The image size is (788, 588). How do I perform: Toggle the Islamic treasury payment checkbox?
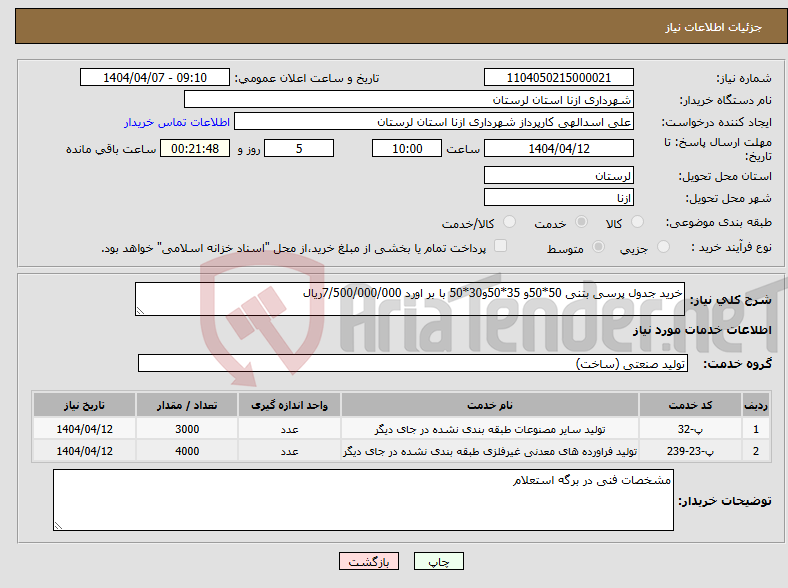500,246
